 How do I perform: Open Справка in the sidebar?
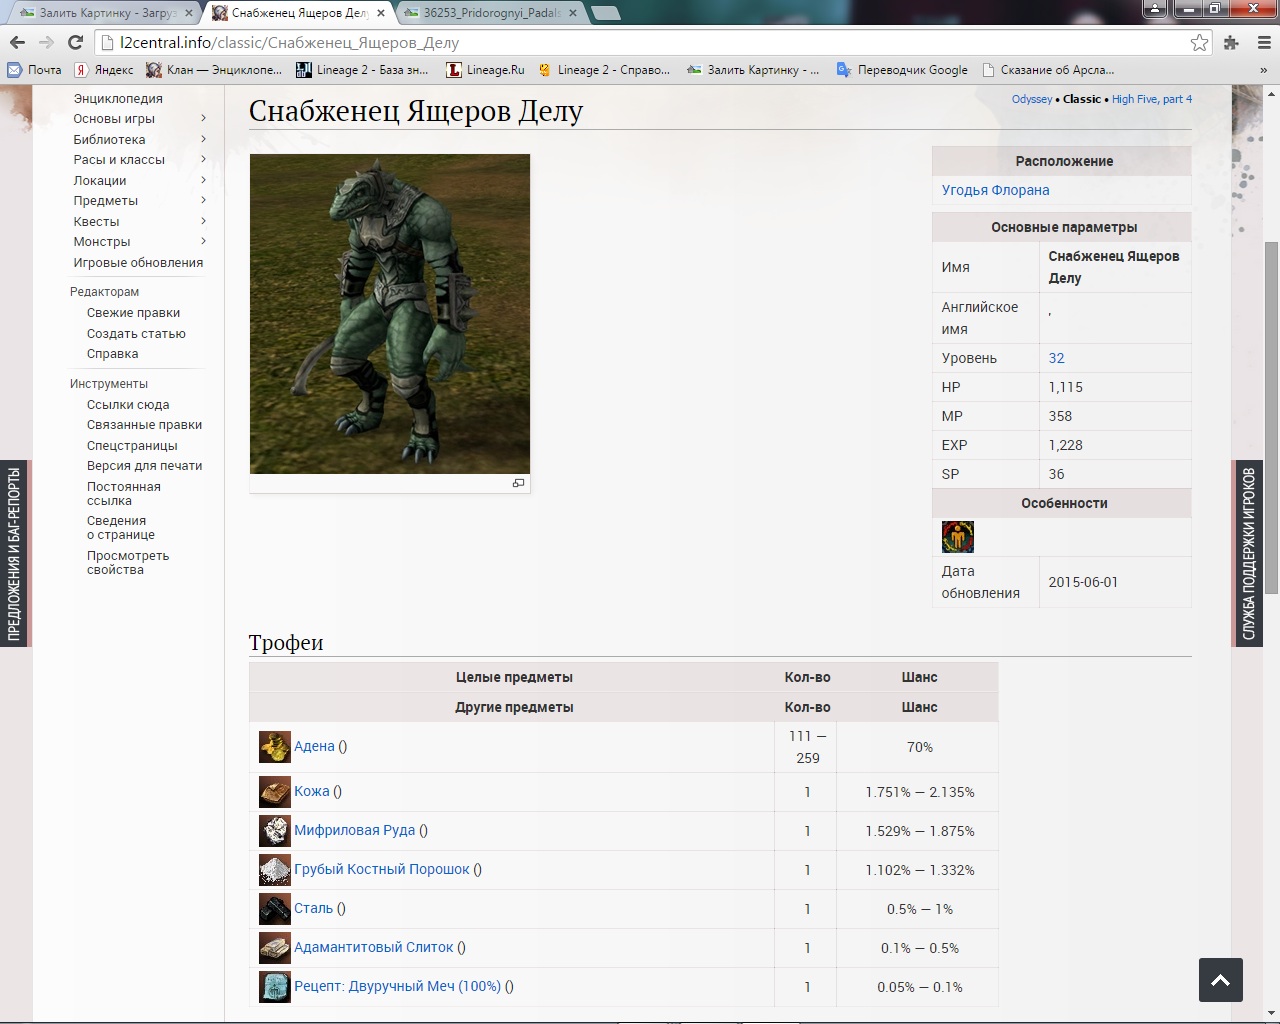(112, 354)
